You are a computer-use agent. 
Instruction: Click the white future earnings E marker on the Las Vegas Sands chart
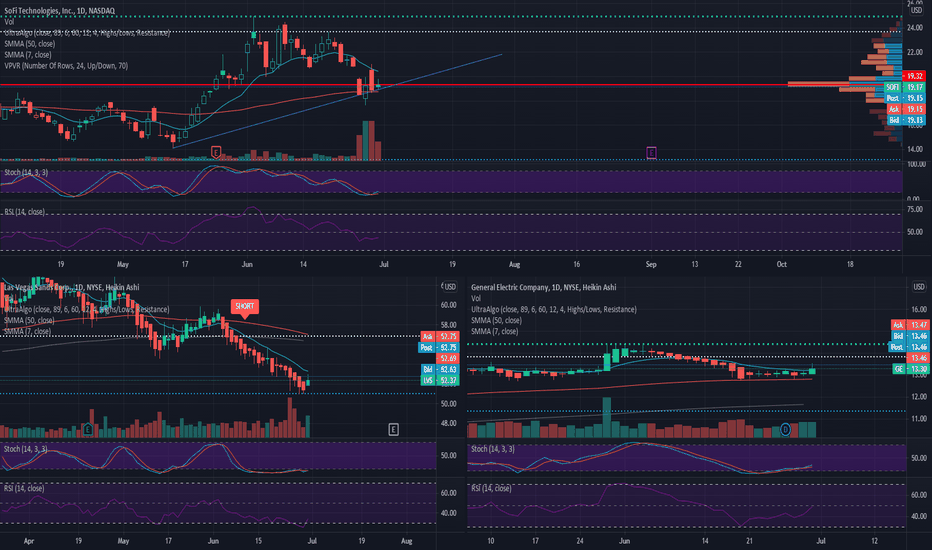pyautogui.click(x=393, y=429)
